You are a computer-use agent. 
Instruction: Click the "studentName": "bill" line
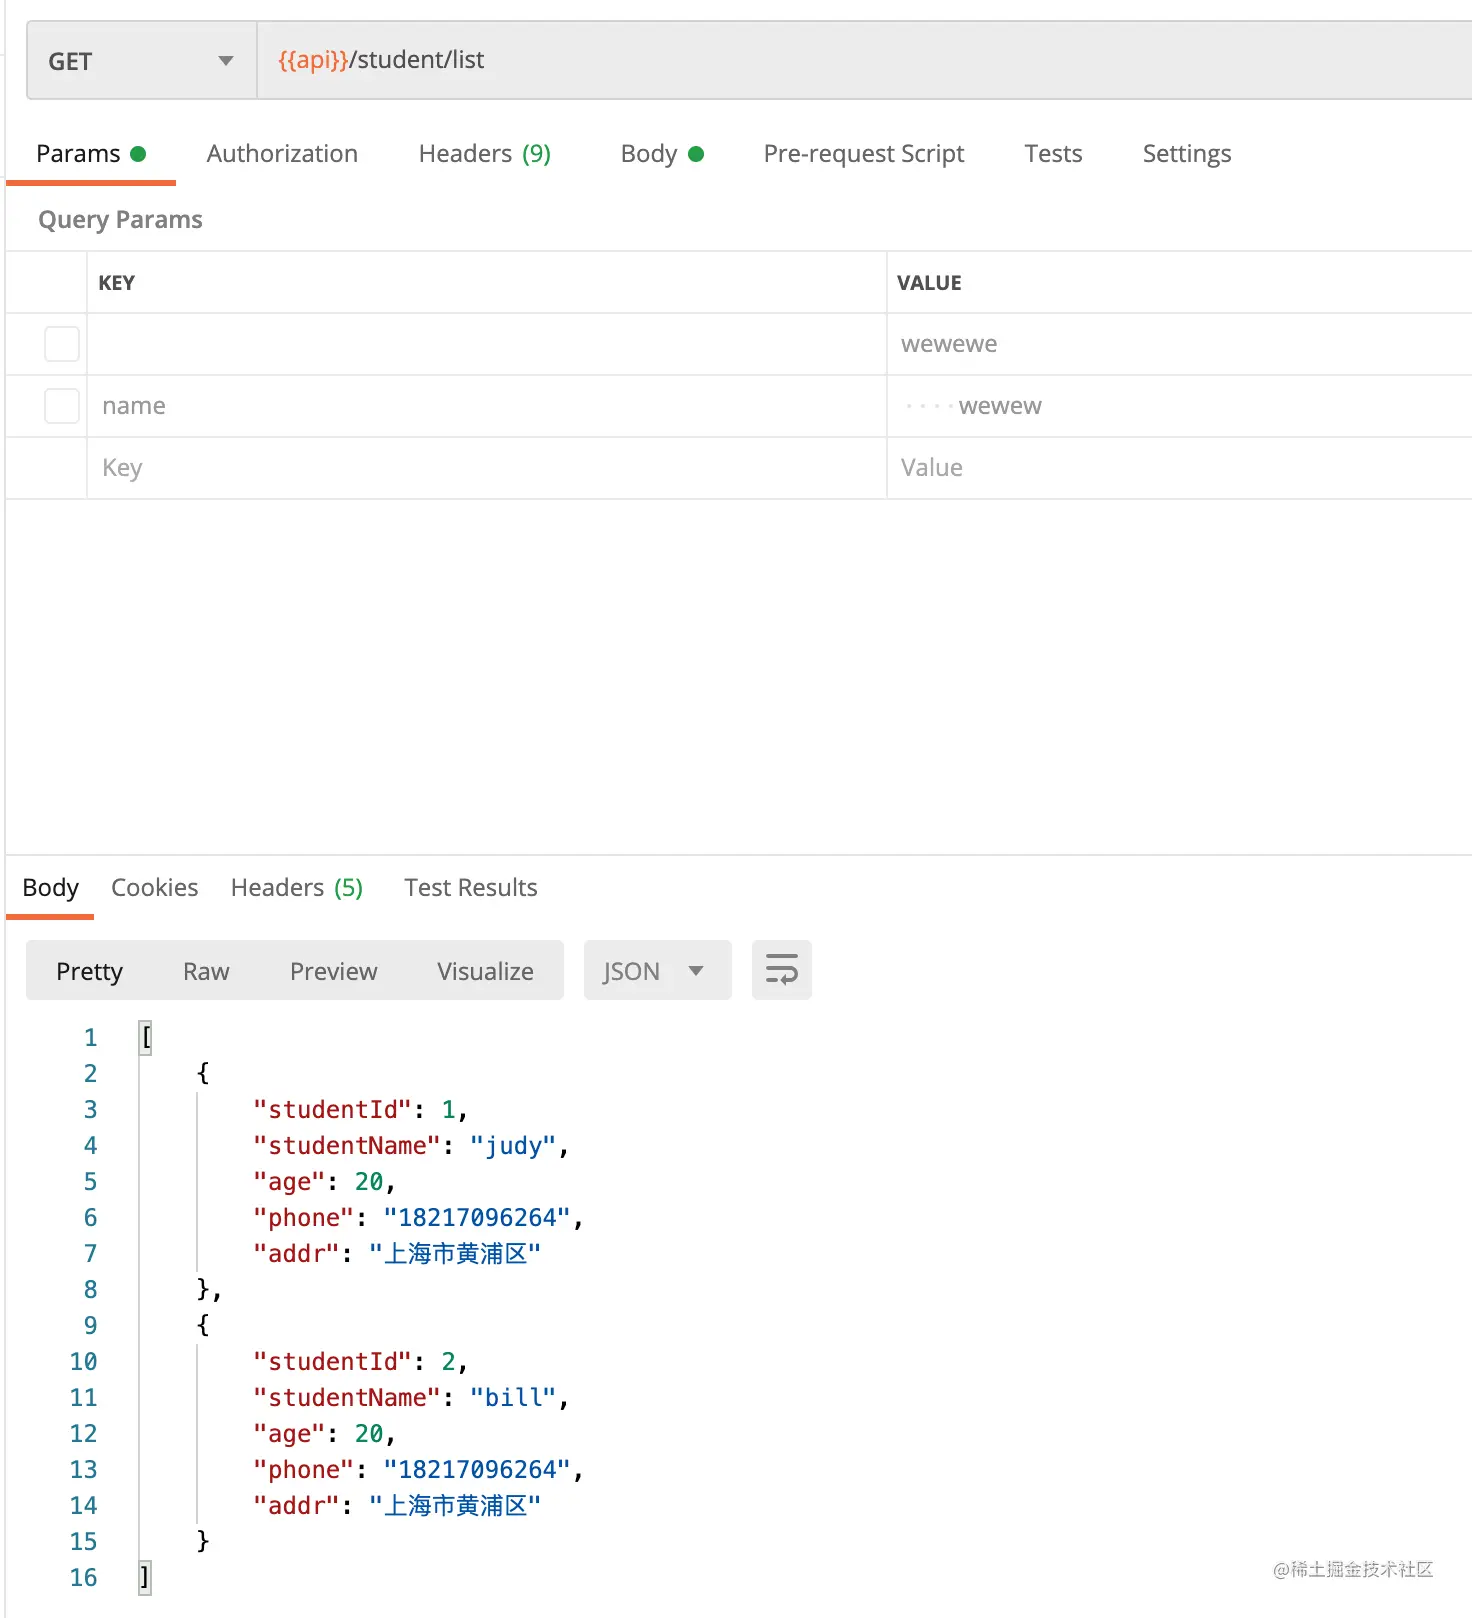(411, 1398)
